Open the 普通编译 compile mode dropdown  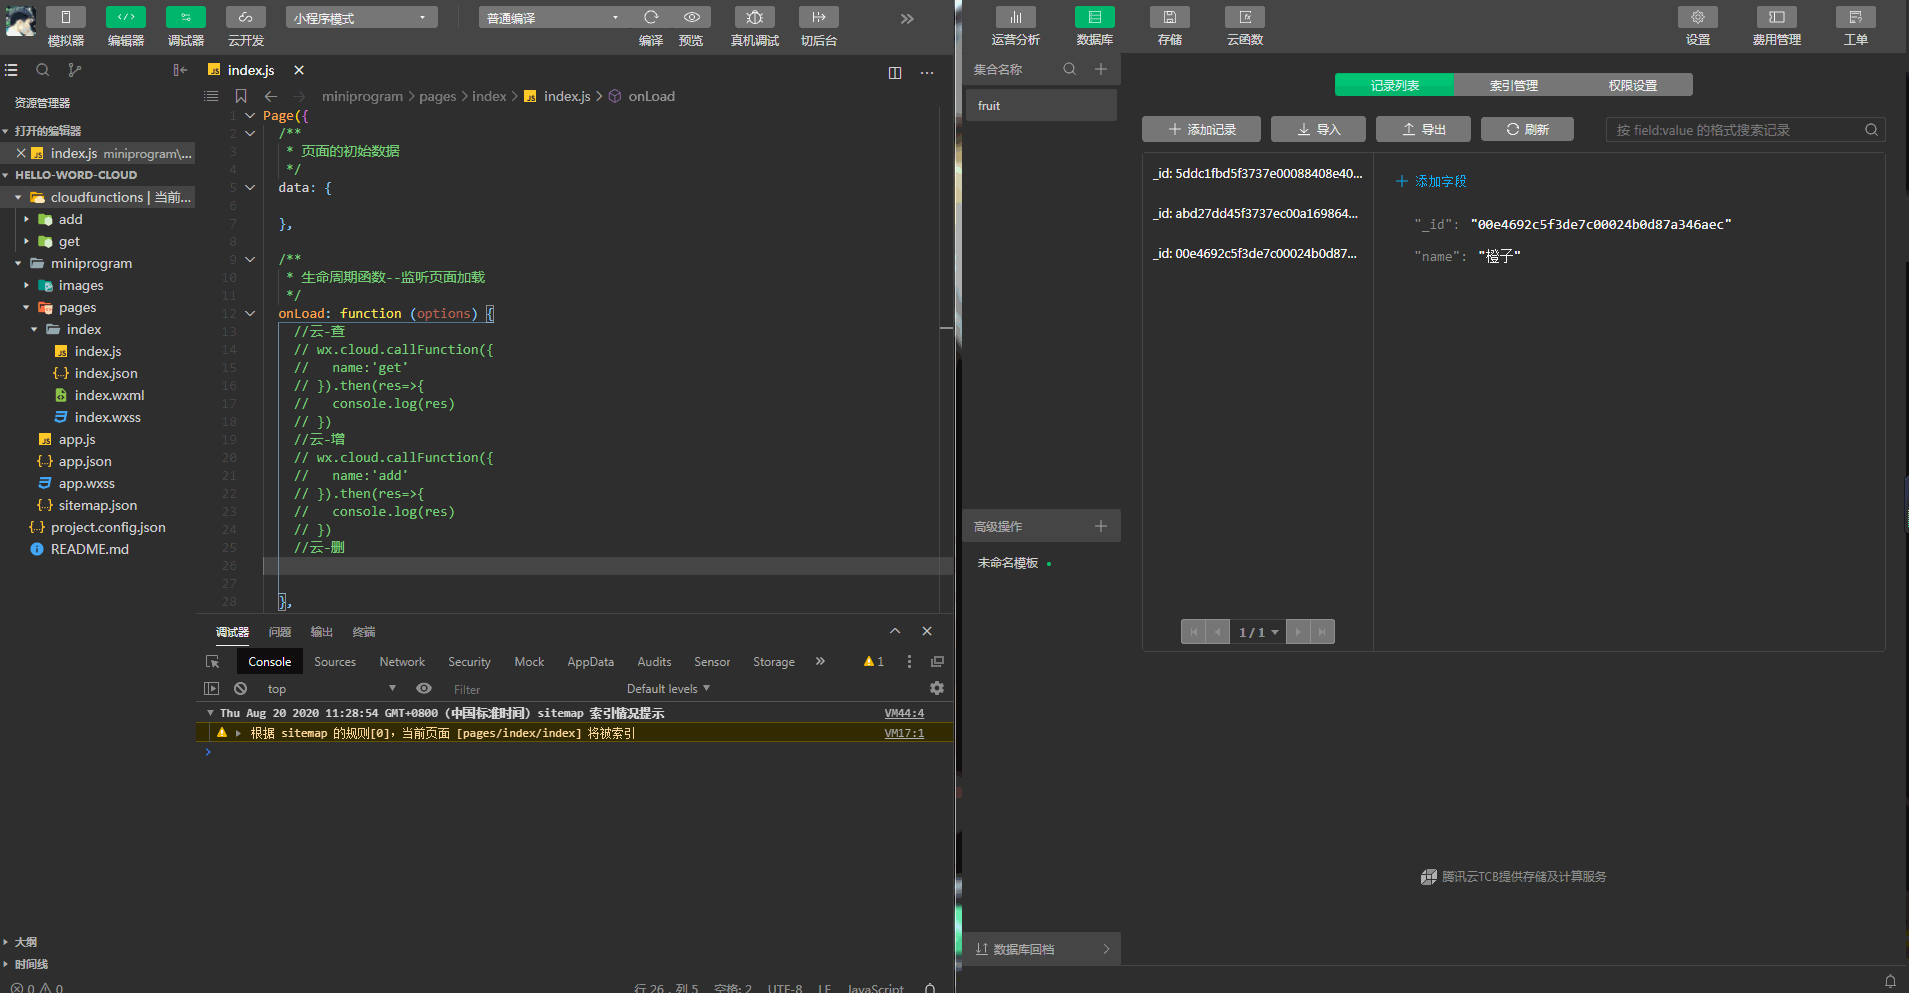tap(553, 17)
